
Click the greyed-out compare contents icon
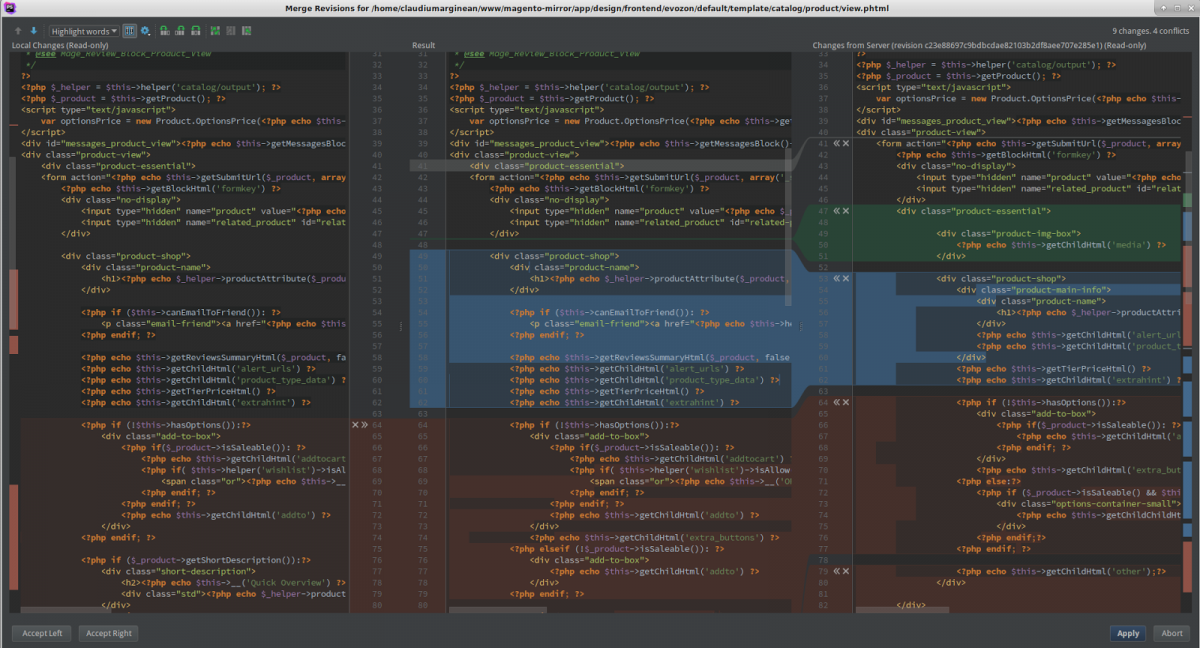pos(231,31)
